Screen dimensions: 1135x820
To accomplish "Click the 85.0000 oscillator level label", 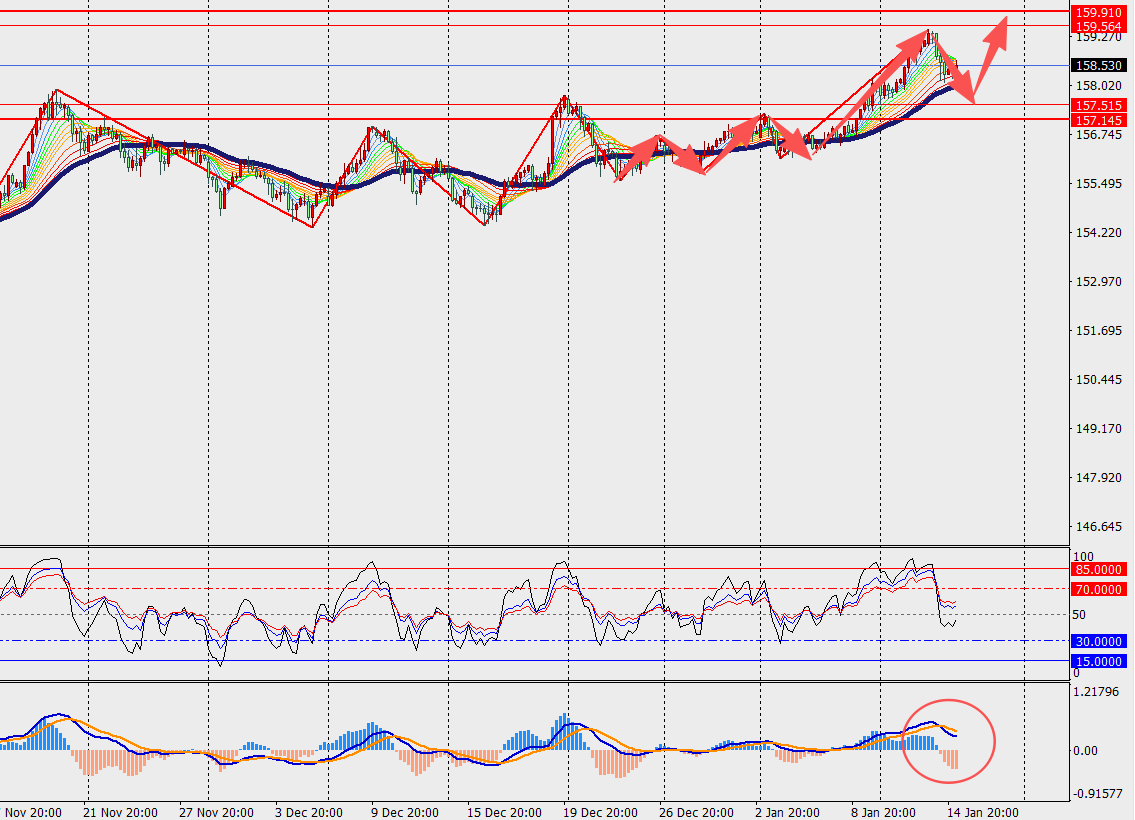I will [x=1099, y=569].
